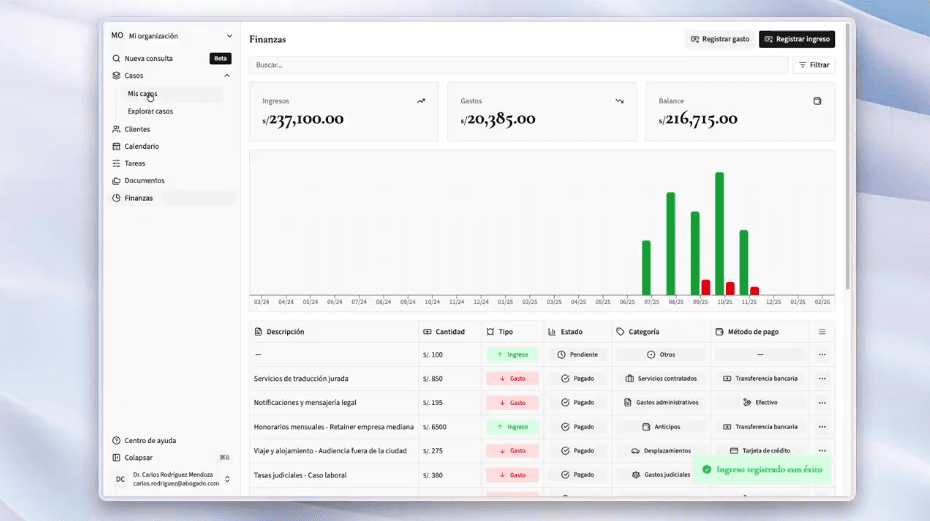This screenshot has width=930, height=521.
Task: Click the Ingresos trend-up icon
Action: pos(421,101)
